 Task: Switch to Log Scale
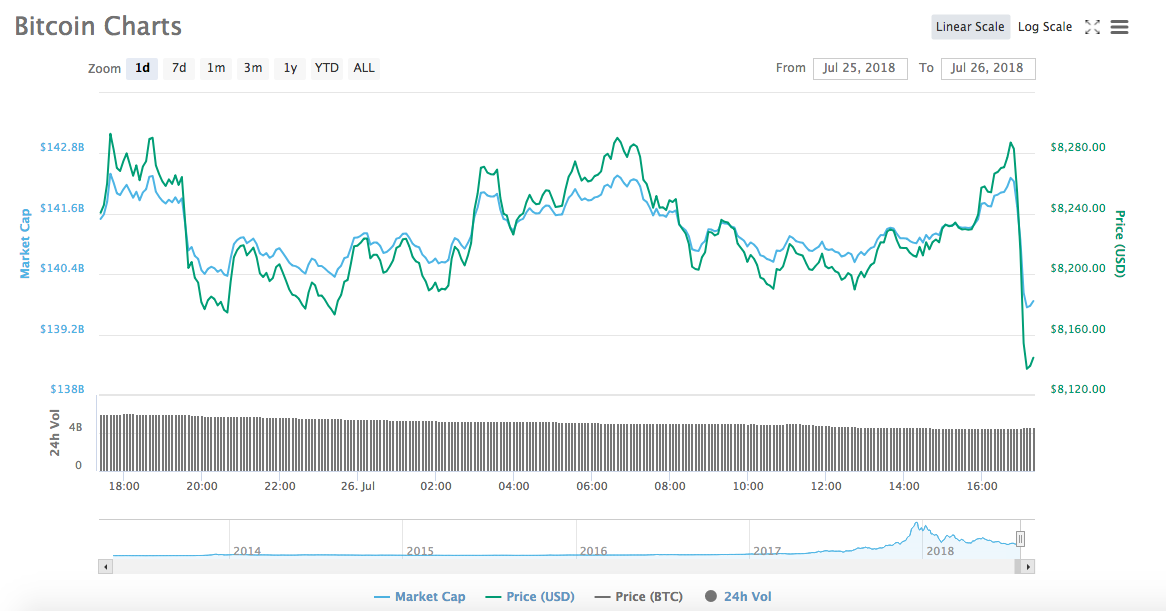pos(1045,27)
